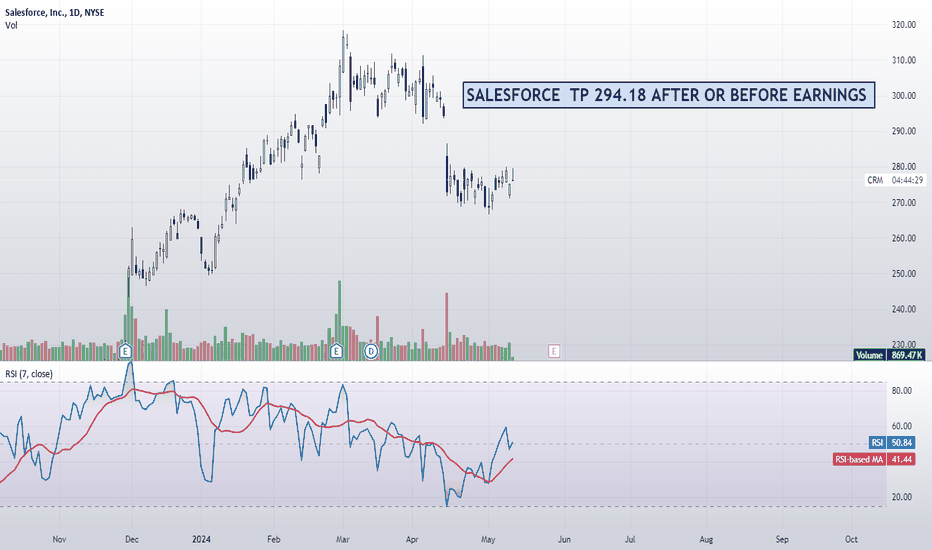This screenshot has width=932, height=550.
Task: Click the 20.00 RSI axis label
Action: pyautogui.click(x=902, y=497)
